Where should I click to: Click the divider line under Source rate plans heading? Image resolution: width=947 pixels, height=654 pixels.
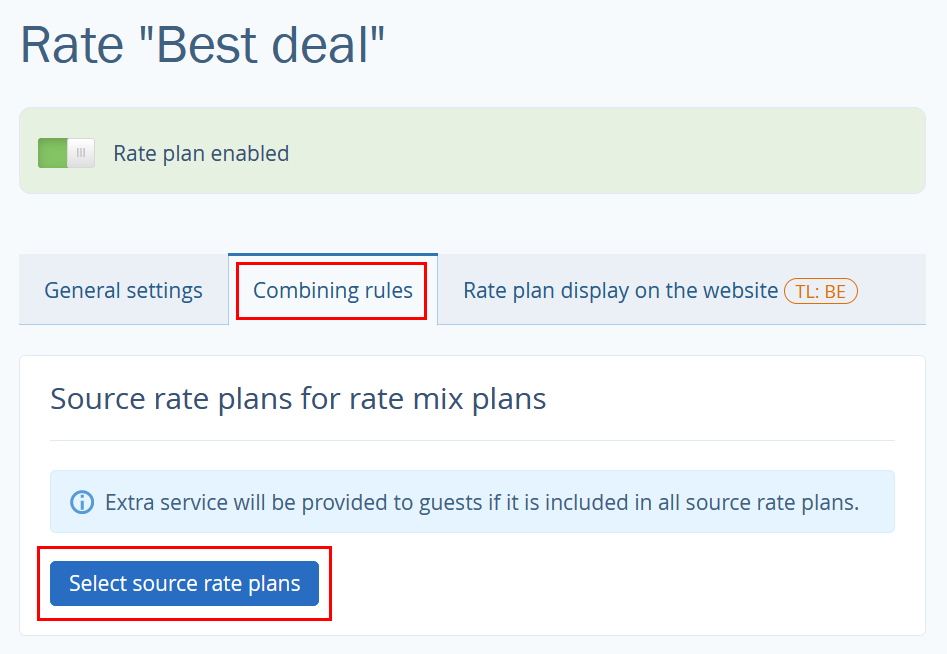point(472,441)
